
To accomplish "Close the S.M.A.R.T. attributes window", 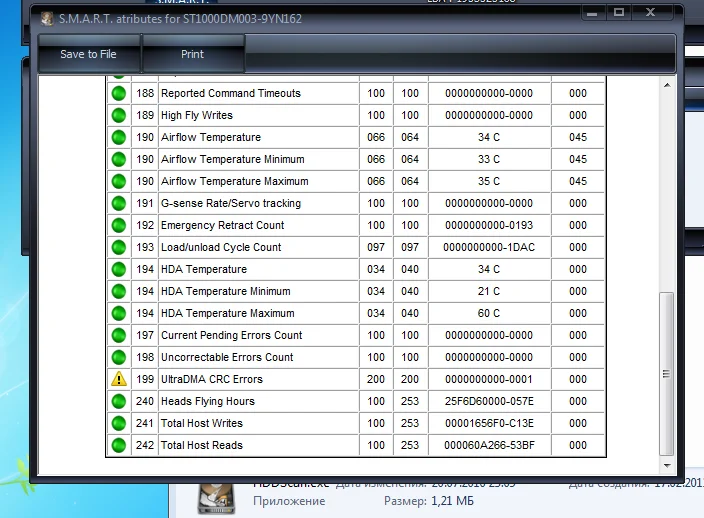I will tap(651, 13).
